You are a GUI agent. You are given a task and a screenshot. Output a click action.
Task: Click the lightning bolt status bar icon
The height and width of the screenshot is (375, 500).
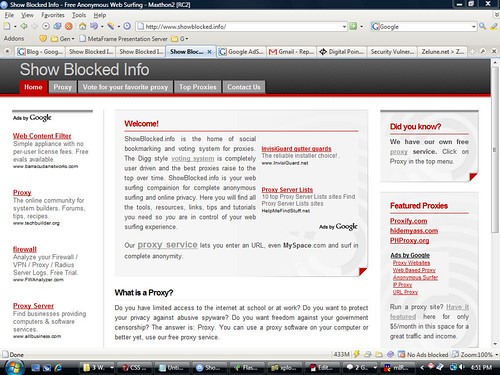[x=357, y=354]
